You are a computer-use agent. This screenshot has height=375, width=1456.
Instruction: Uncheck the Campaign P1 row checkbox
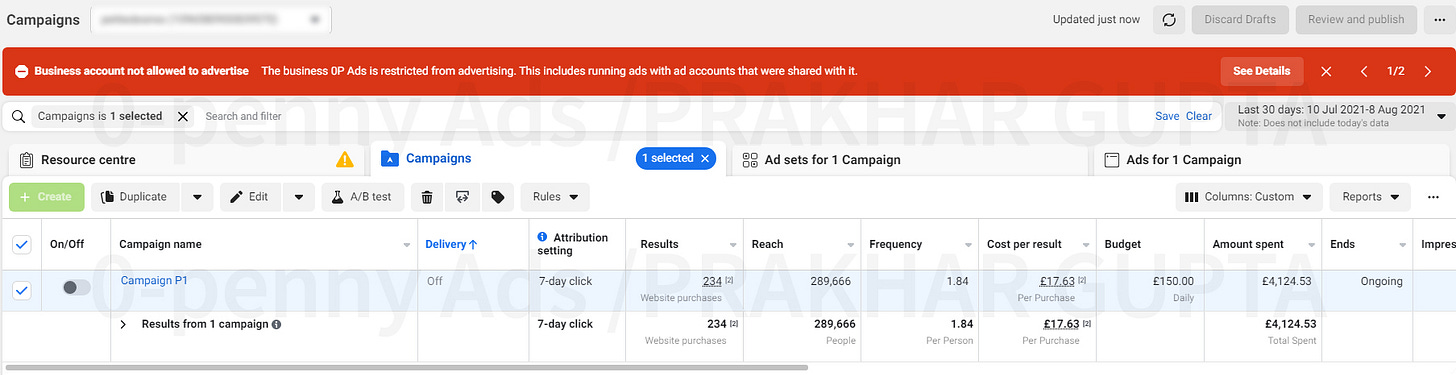21,290
